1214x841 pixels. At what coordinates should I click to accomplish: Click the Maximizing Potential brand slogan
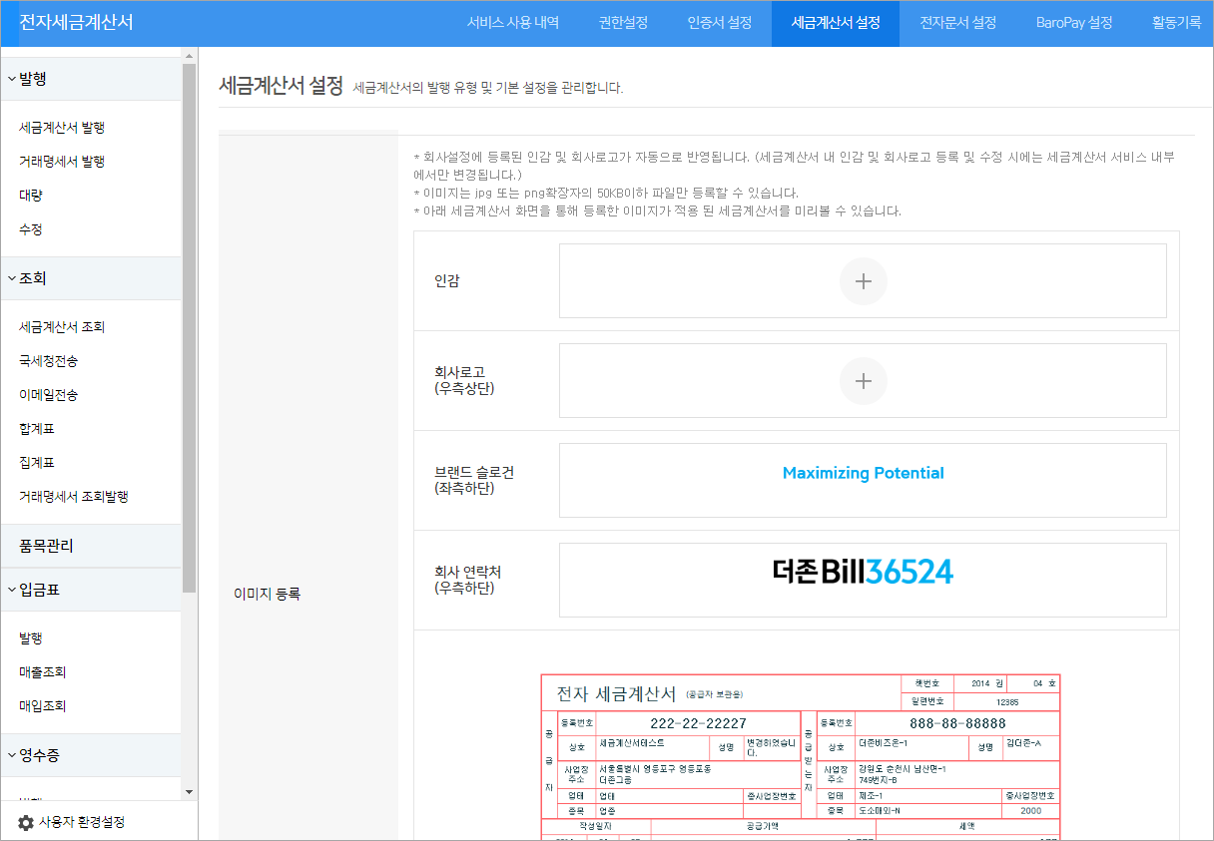863,473
